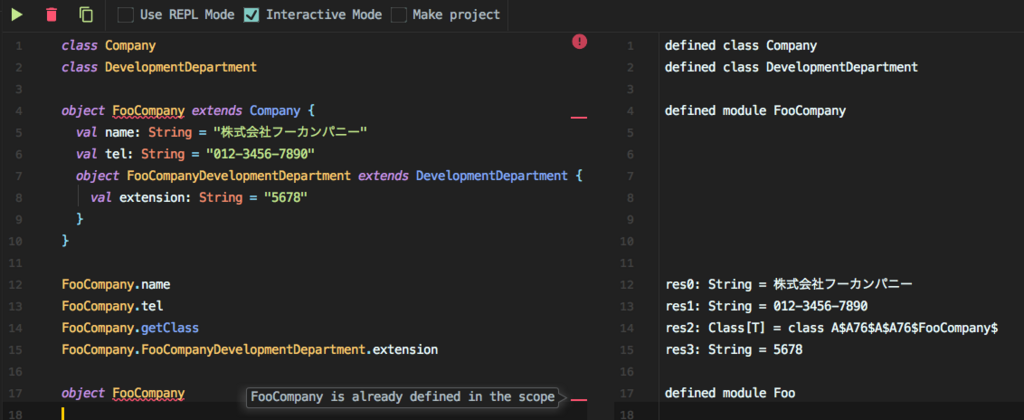Click the string "012-3456-7890" in the editor

(261, 154)
